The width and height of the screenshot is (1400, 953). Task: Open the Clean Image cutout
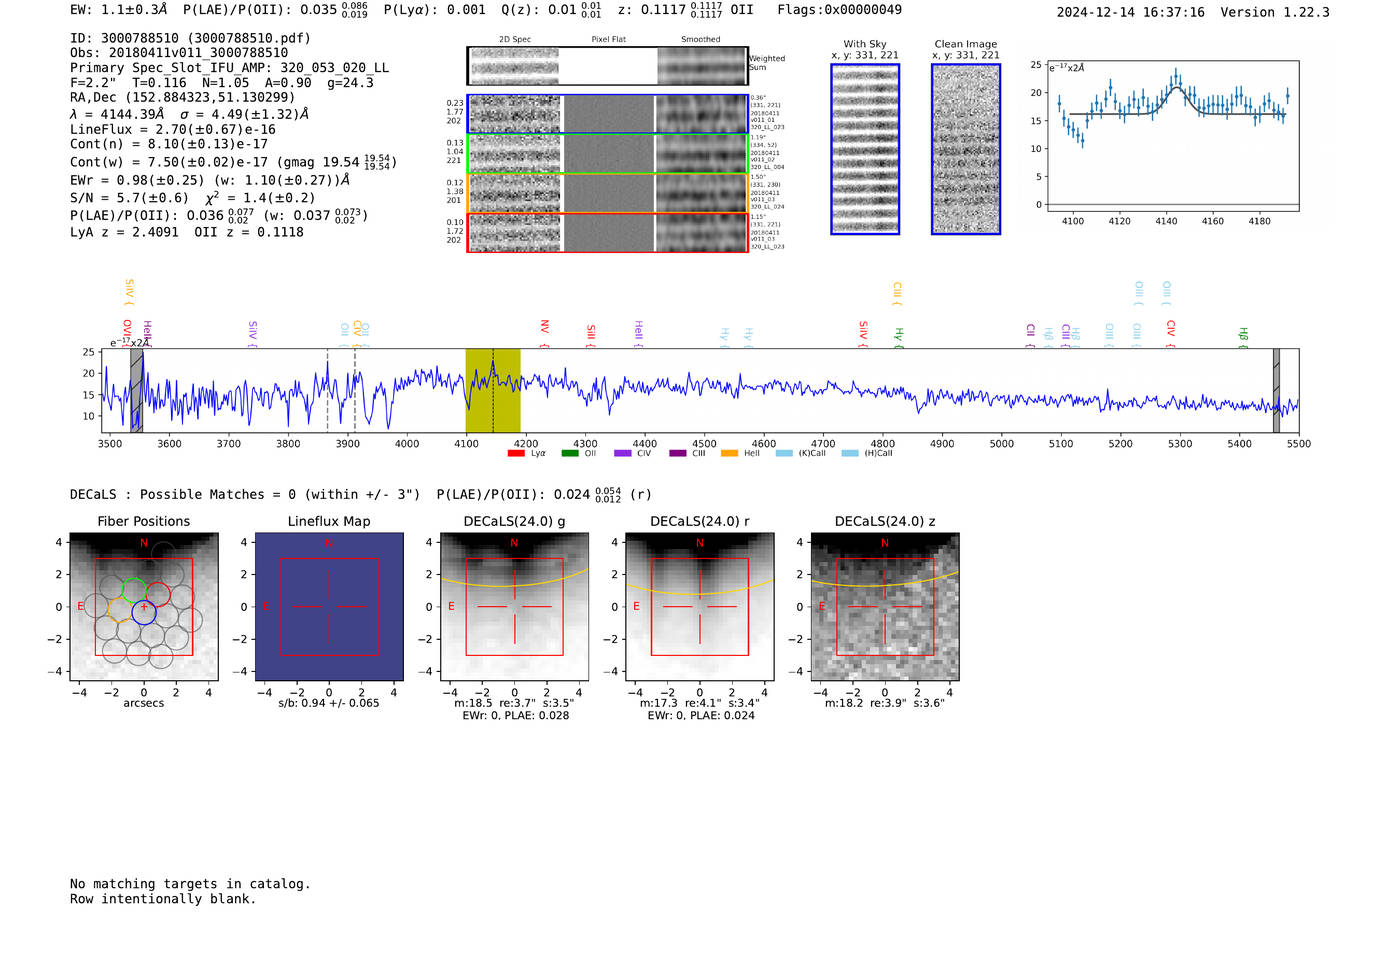(966, 149)
